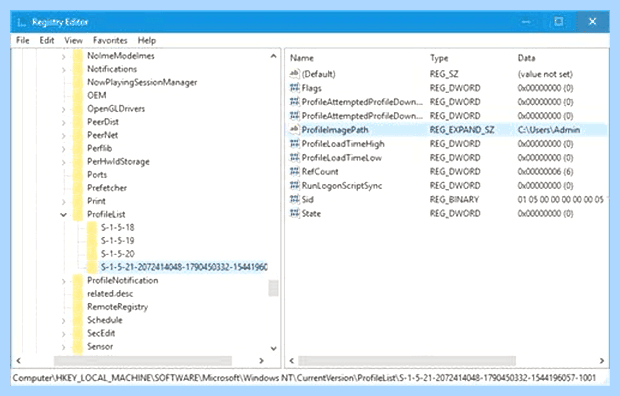Screen dimensions: 620x396
Task: Expand the PerHwIdStorage key
Action: 63,162
